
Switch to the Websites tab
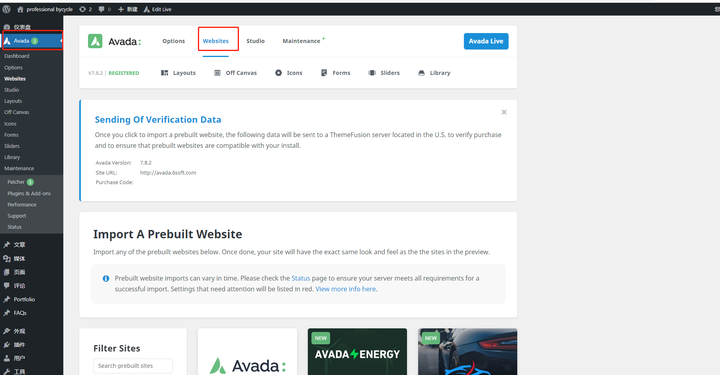click(216, 41)
